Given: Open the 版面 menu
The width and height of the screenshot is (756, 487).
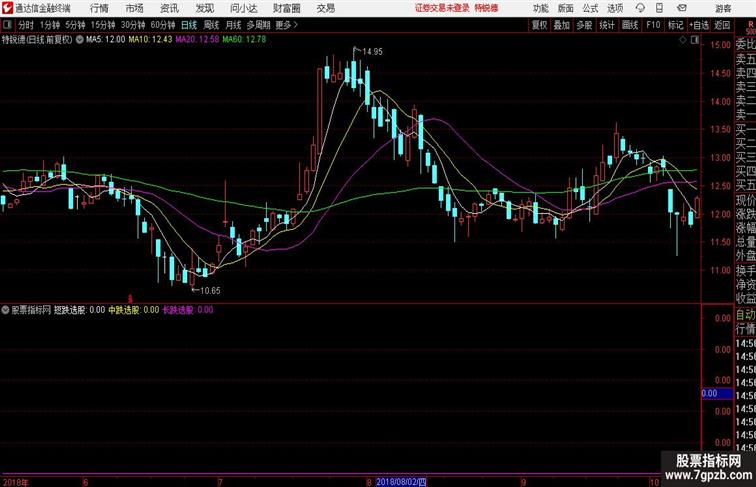Looking at the screenshot, I should click(x=566, y=8).
